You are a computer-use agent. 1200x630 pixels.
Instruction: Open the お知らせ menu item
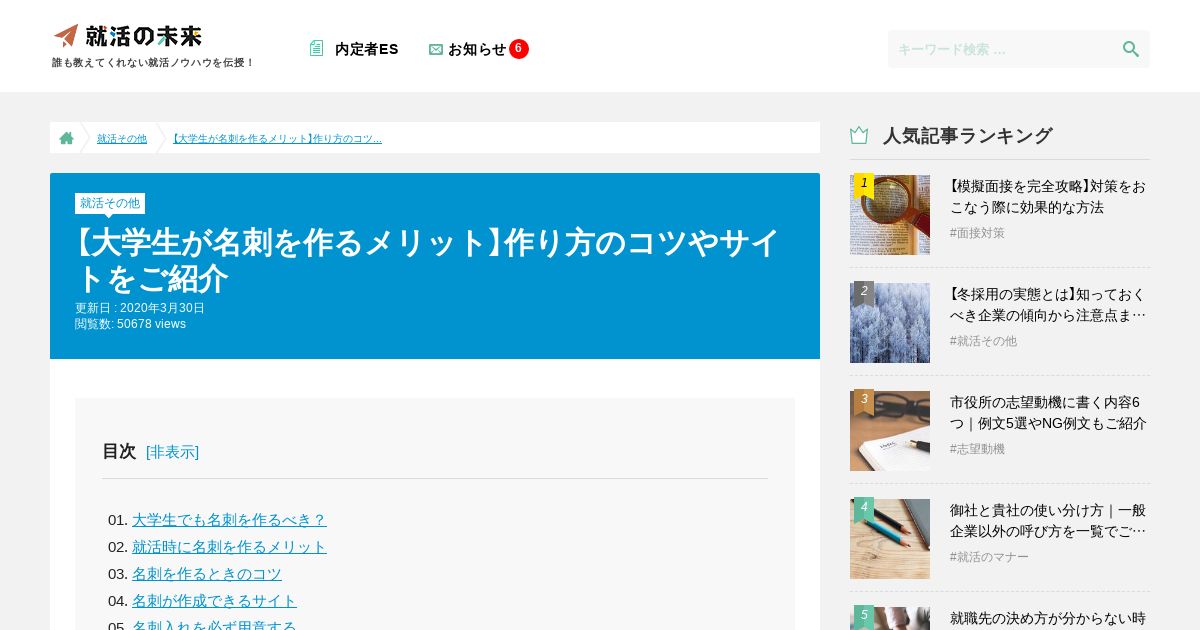tap(477, 49)
